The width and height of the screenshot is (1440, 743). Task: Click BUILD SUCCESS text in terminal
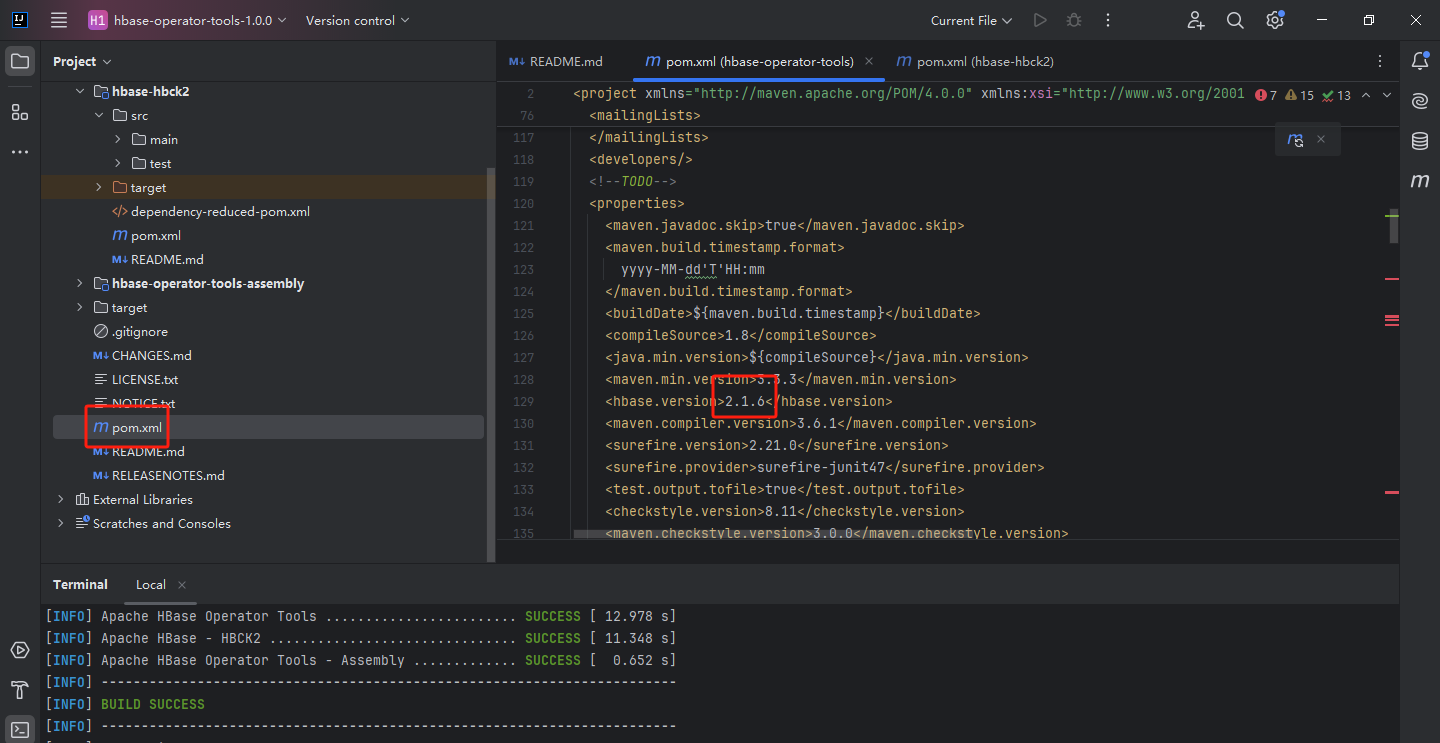[x=153, y=704]
